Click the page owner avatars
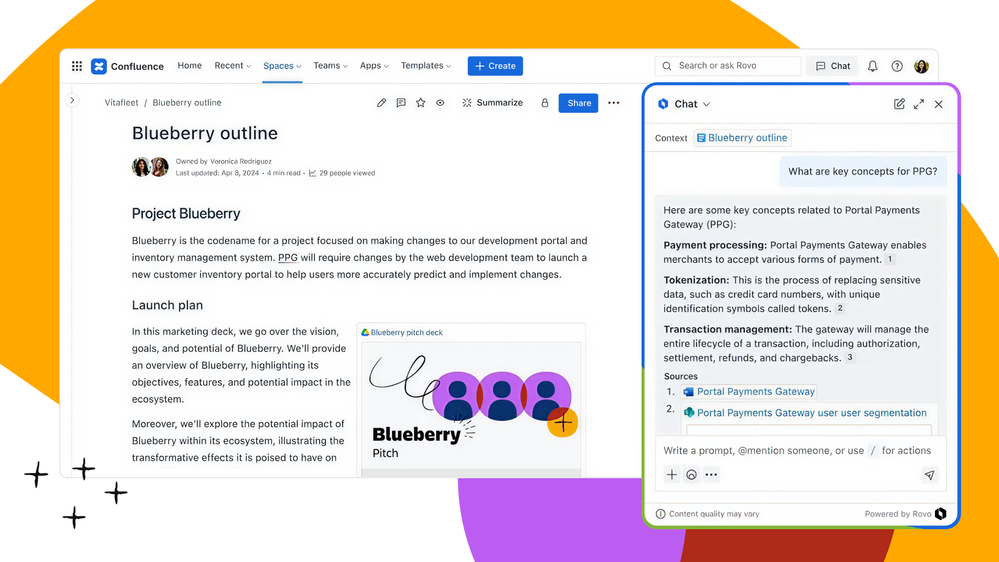 coord(150,167)
